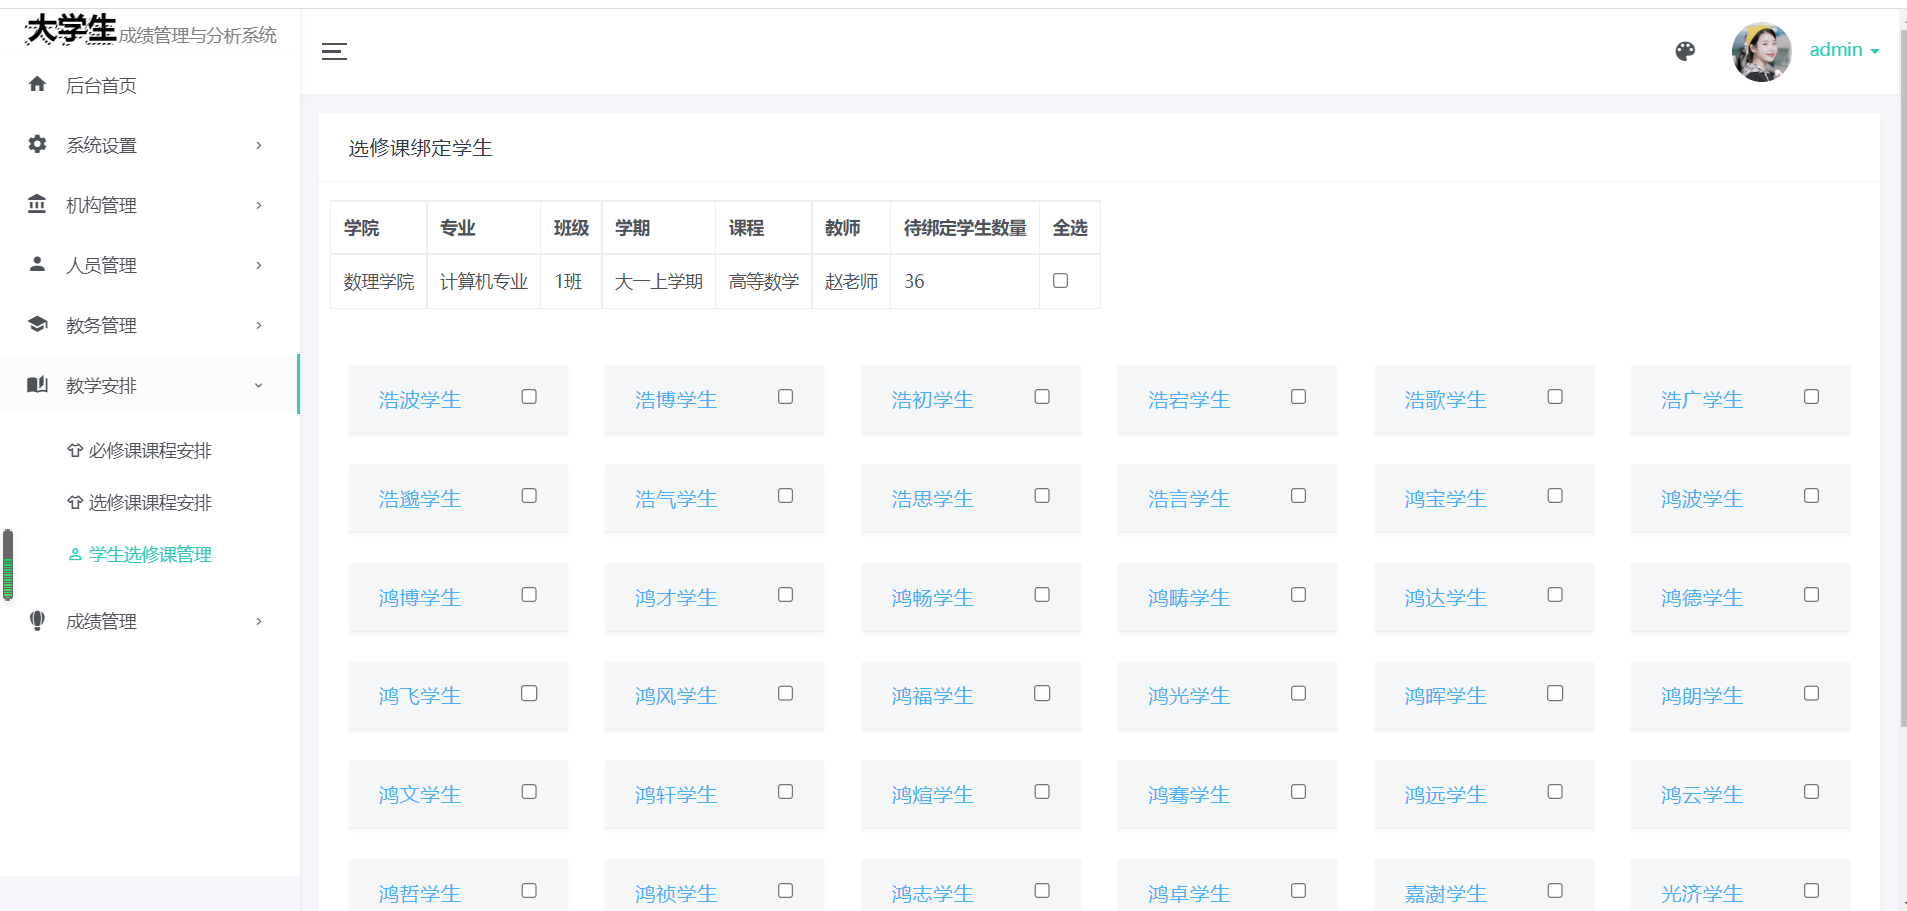Click the 数理学院 table cell
1907x911 pixels.
[x=379, y=282]
